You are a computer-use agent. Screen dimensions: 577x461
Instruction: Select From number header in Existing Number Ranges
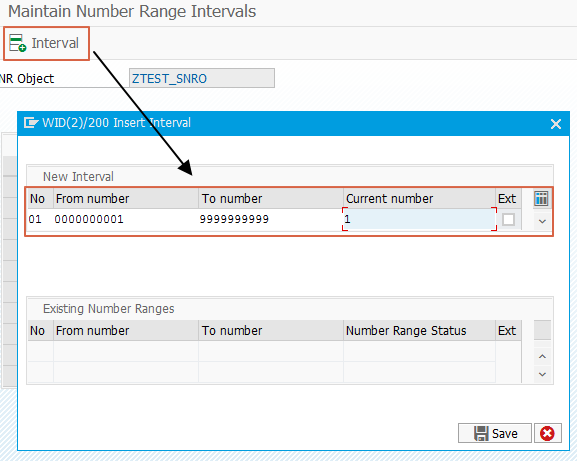(126, 330)
